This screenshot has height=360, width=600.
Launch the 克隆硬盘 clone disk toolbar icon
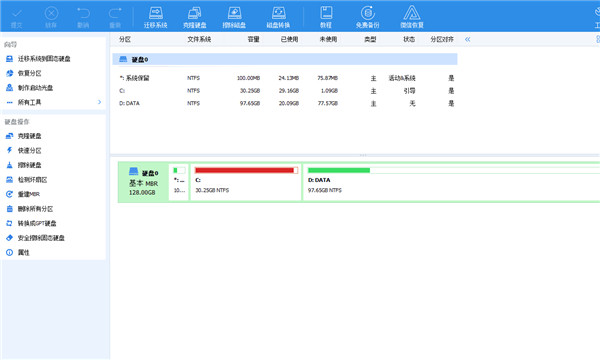pos(194,17)
